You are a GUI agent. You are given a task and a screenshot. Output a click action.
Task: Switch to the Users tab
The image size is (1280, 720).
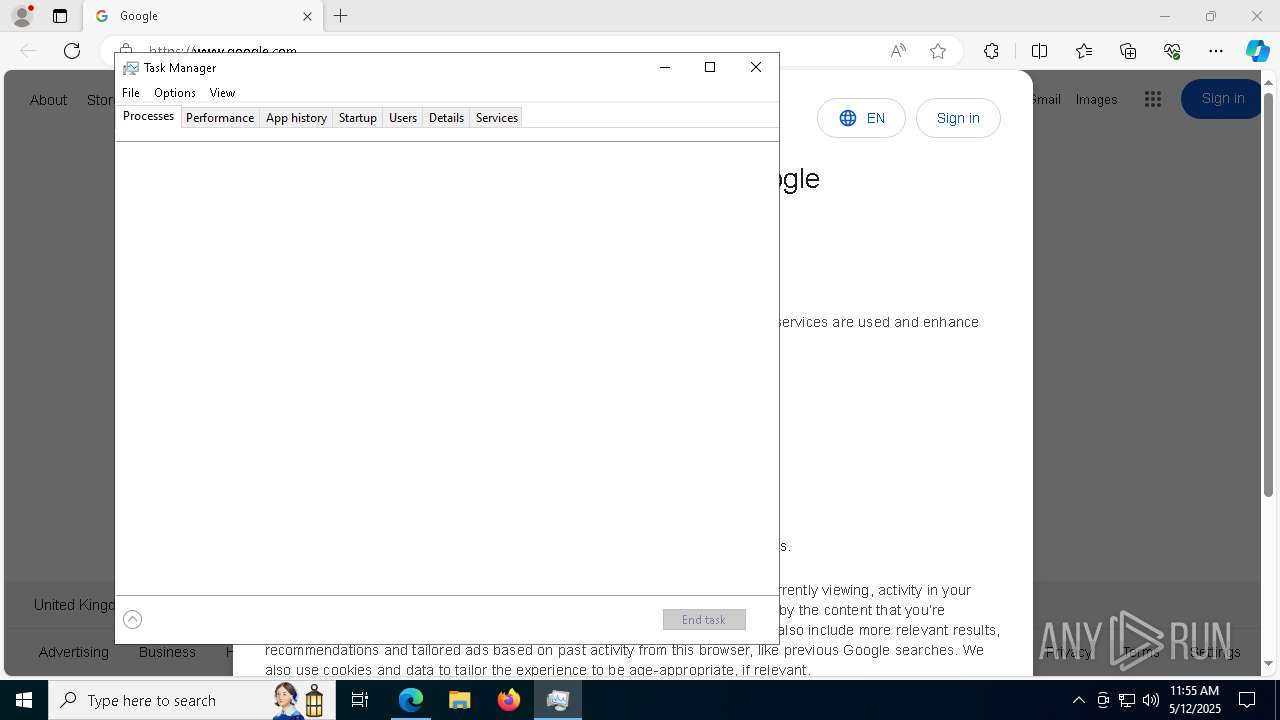point(403,118)
